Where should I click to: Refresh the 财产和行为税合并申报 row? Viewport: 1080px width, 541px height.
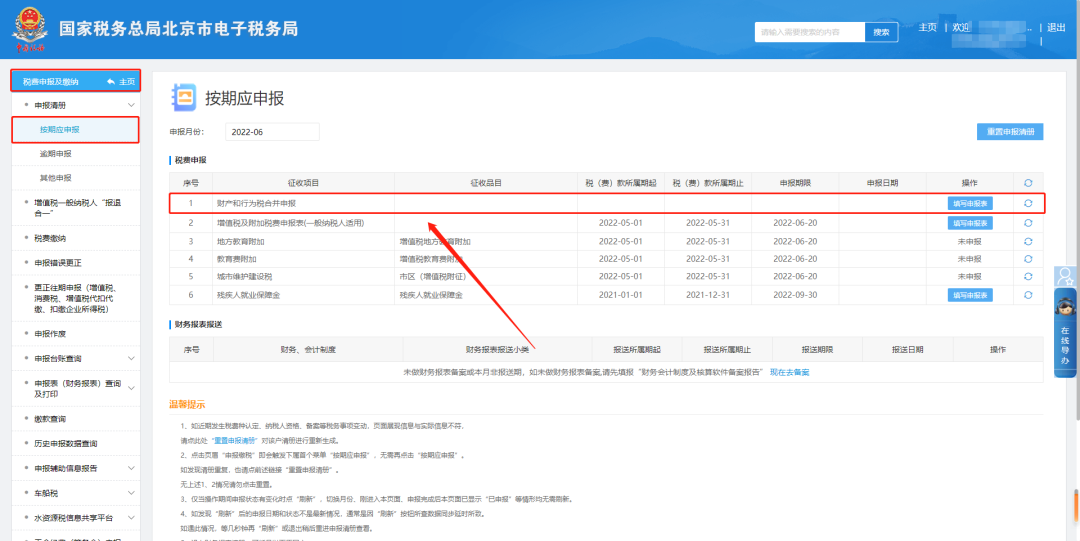(x=1027, y=203)
